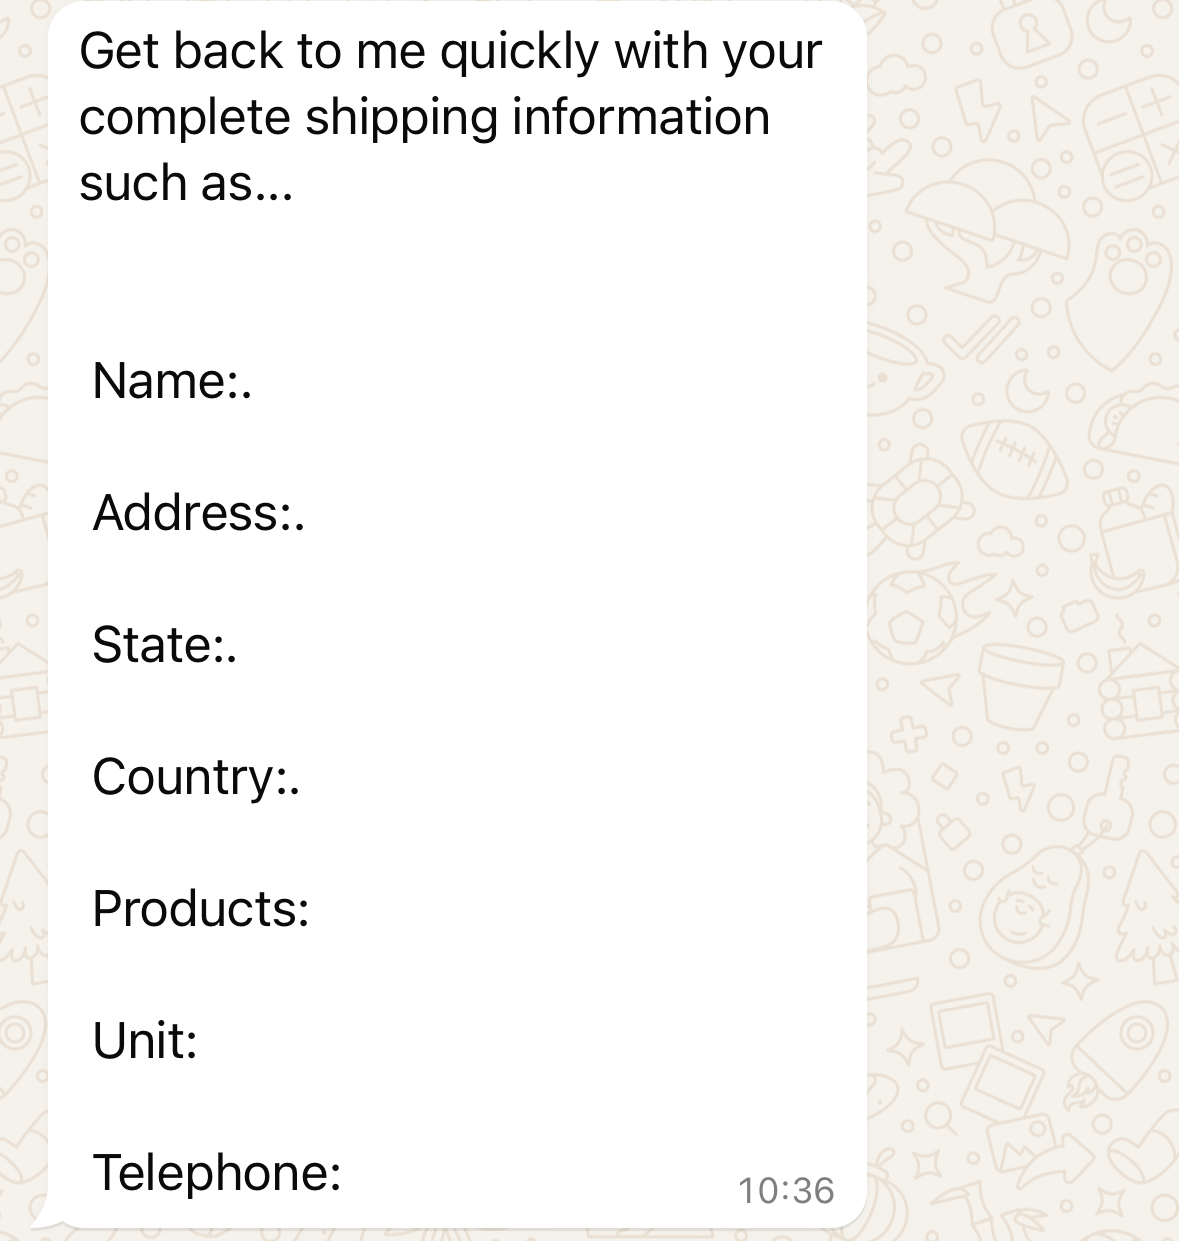The image size is (1179, 1241).
Task: Click the "such as..." text line
Action: click(186, 184)
